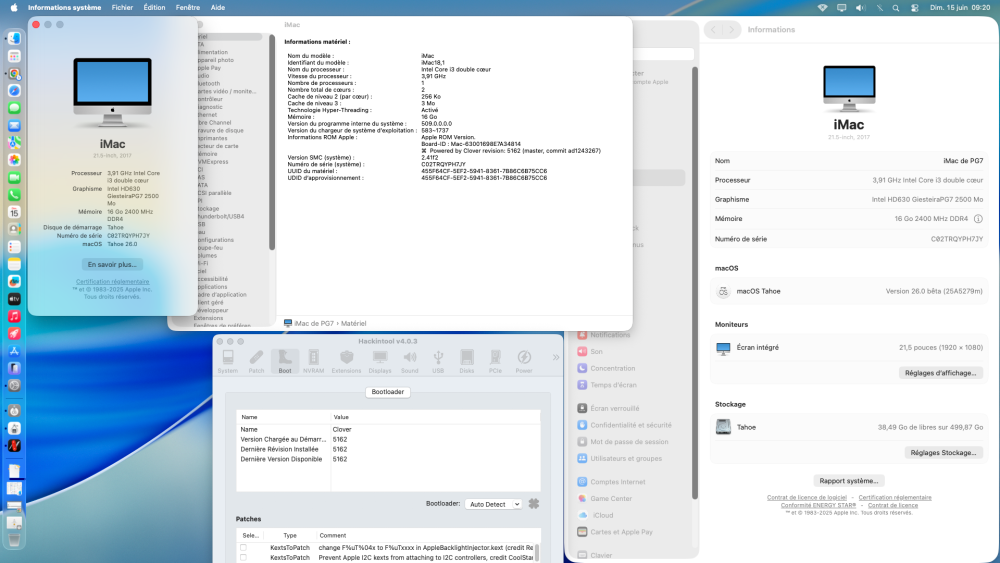Image resolution: width=1000 pixels, height=563 pixels.
Task: Open Messages from the Dock
Action: (14, 108)
